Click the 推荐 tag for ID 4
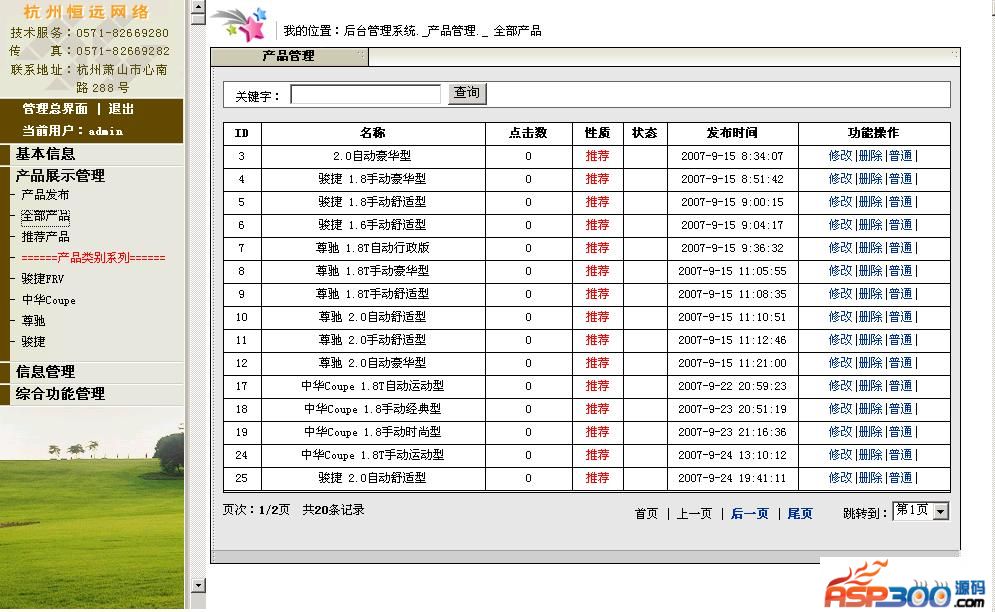The height and width of the screenshot is (612, 995). 597,179
